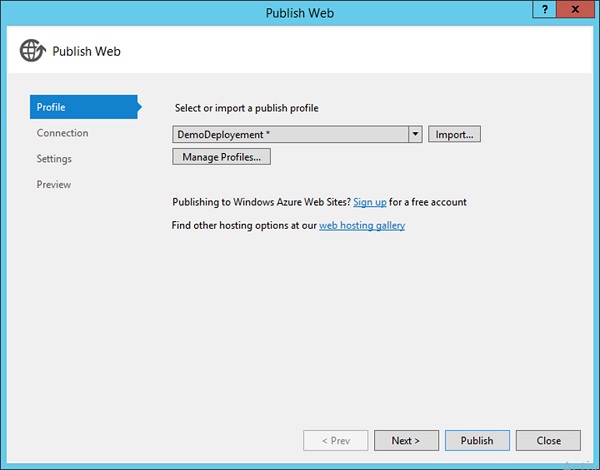Viewport: 600px width, 470px height.
Task: Expand the publish profile dropdown arrow
Action: click(x=415, y=133)
